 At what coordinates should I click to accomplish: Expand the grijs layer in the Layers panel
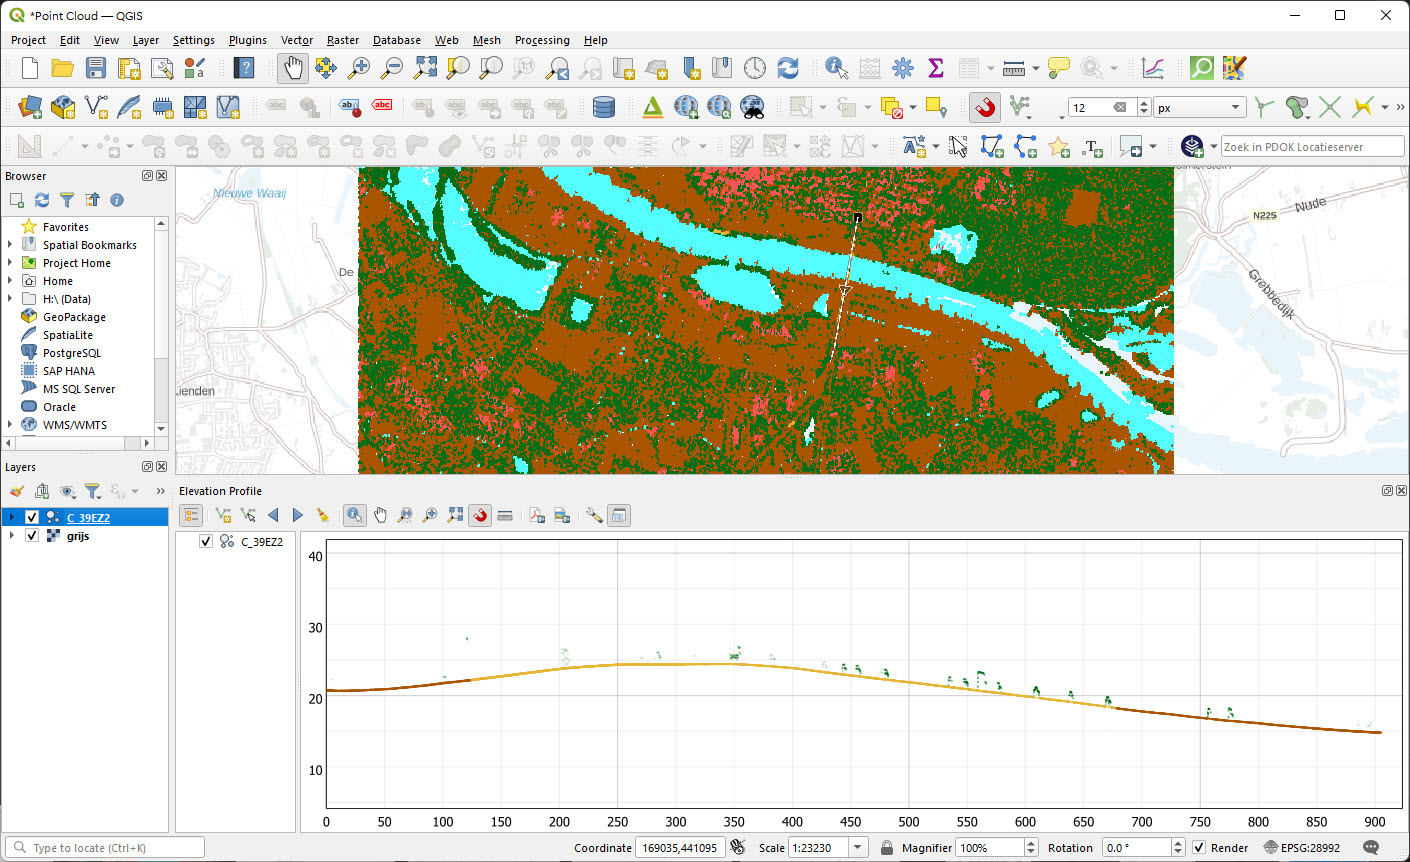click(x=10, y=535)
